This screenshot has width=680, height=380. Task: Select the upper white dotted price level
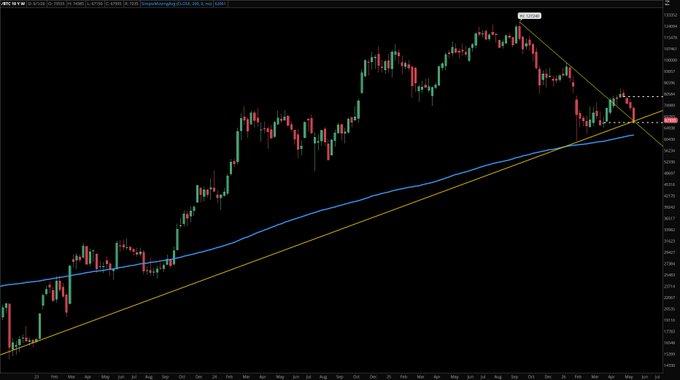click(644, 96)
